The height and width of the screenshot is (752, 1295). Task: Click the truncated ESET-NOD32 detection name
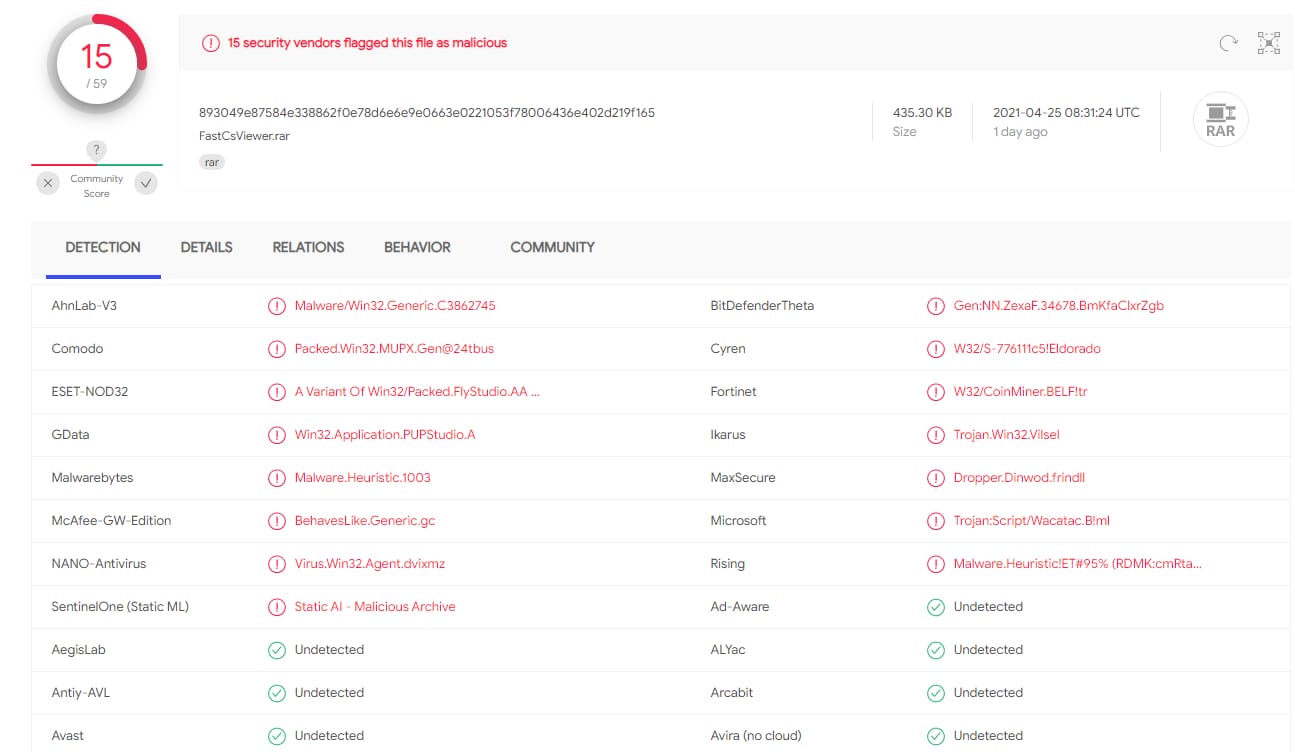416,392
